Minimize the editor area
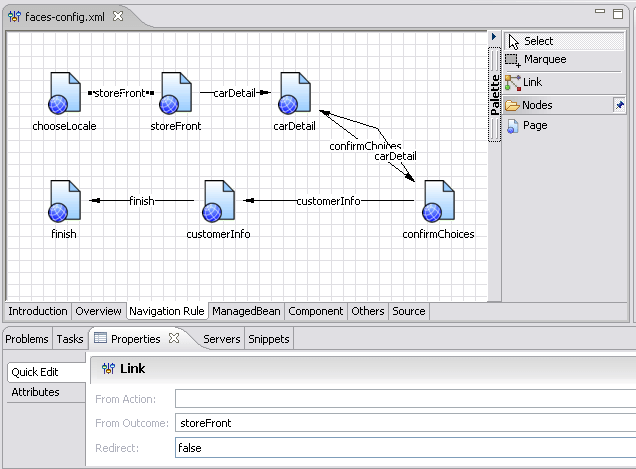The height and width of the screenshot is (469, 636). click(x=600, y=12)
